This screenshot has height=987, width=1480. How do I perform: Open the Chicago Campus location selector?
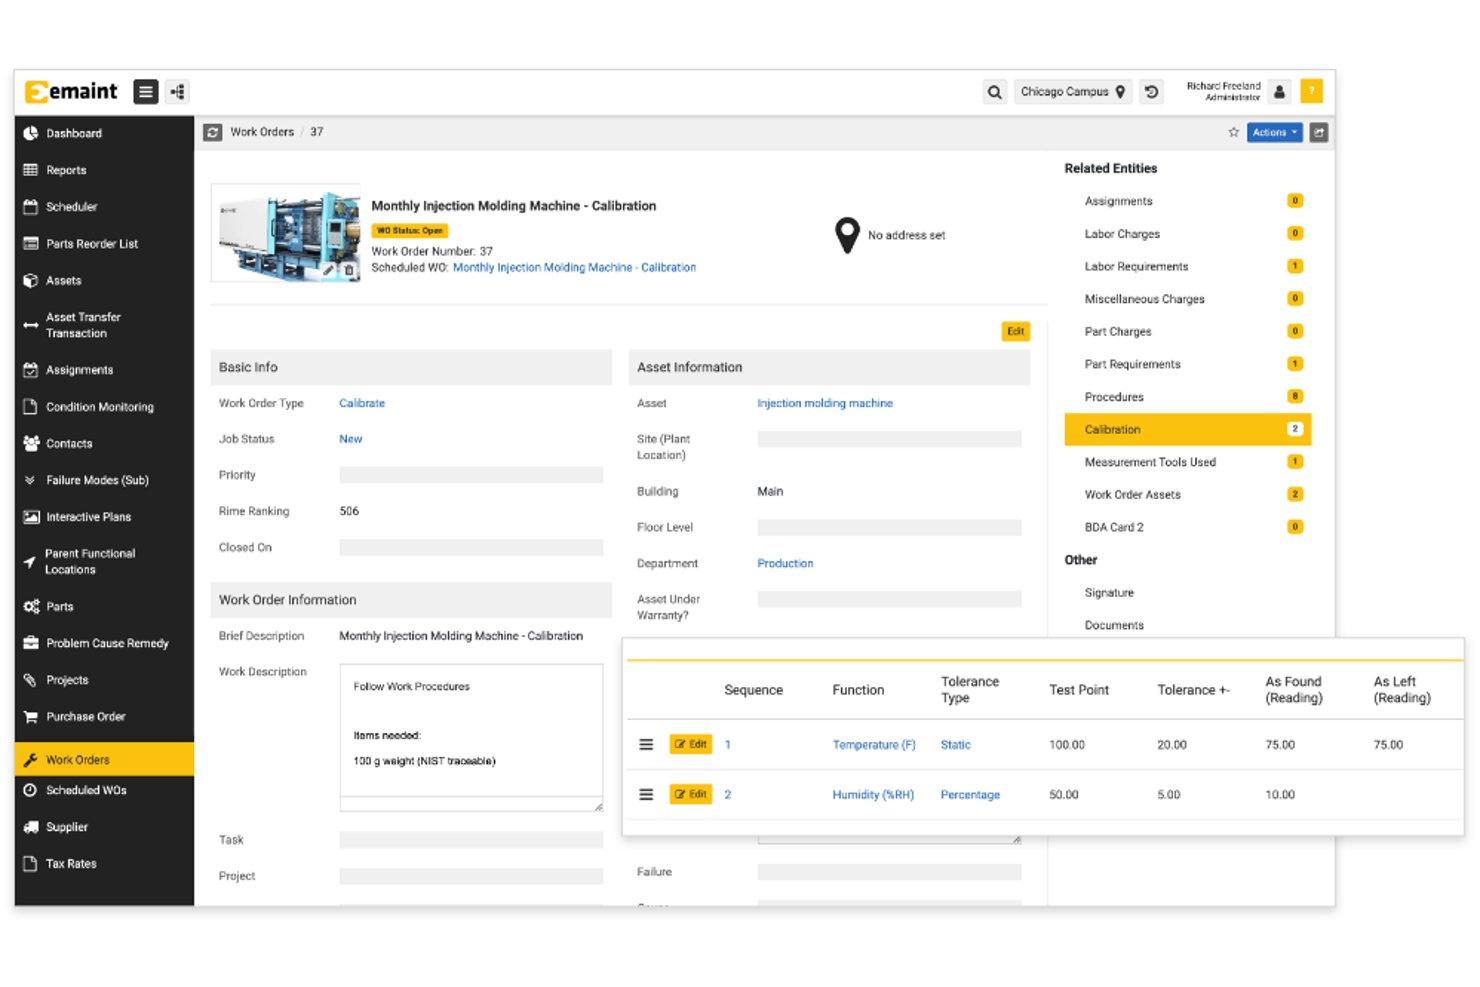(x=1073, y=92)
